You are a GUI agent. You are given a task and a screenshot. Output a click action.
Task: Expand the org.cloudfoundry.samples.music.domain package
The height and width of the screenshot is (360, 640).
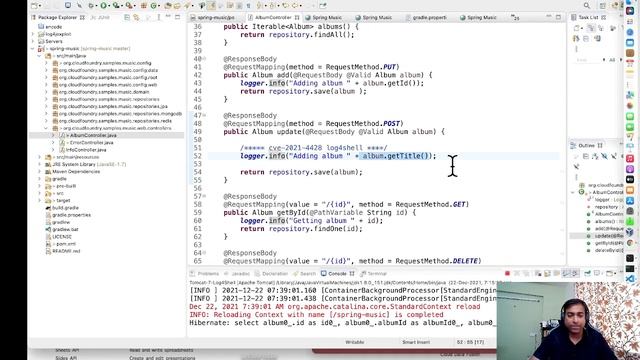pos(46,92)
